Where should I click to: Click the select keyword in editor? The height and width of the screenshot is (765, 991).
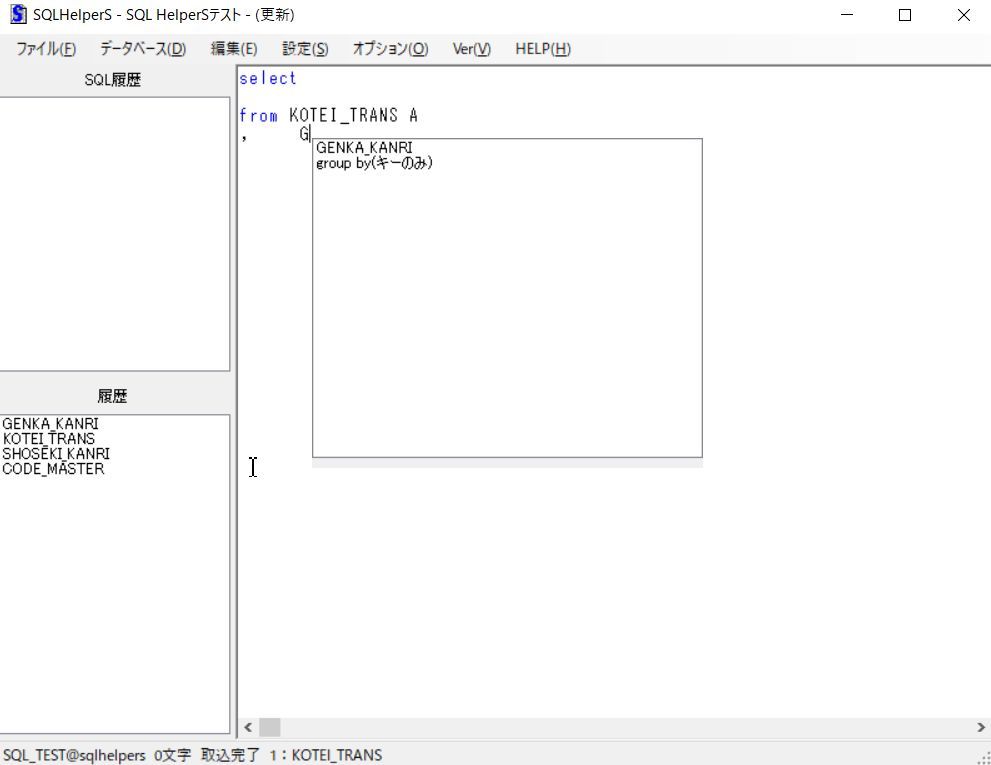(268, 78)
